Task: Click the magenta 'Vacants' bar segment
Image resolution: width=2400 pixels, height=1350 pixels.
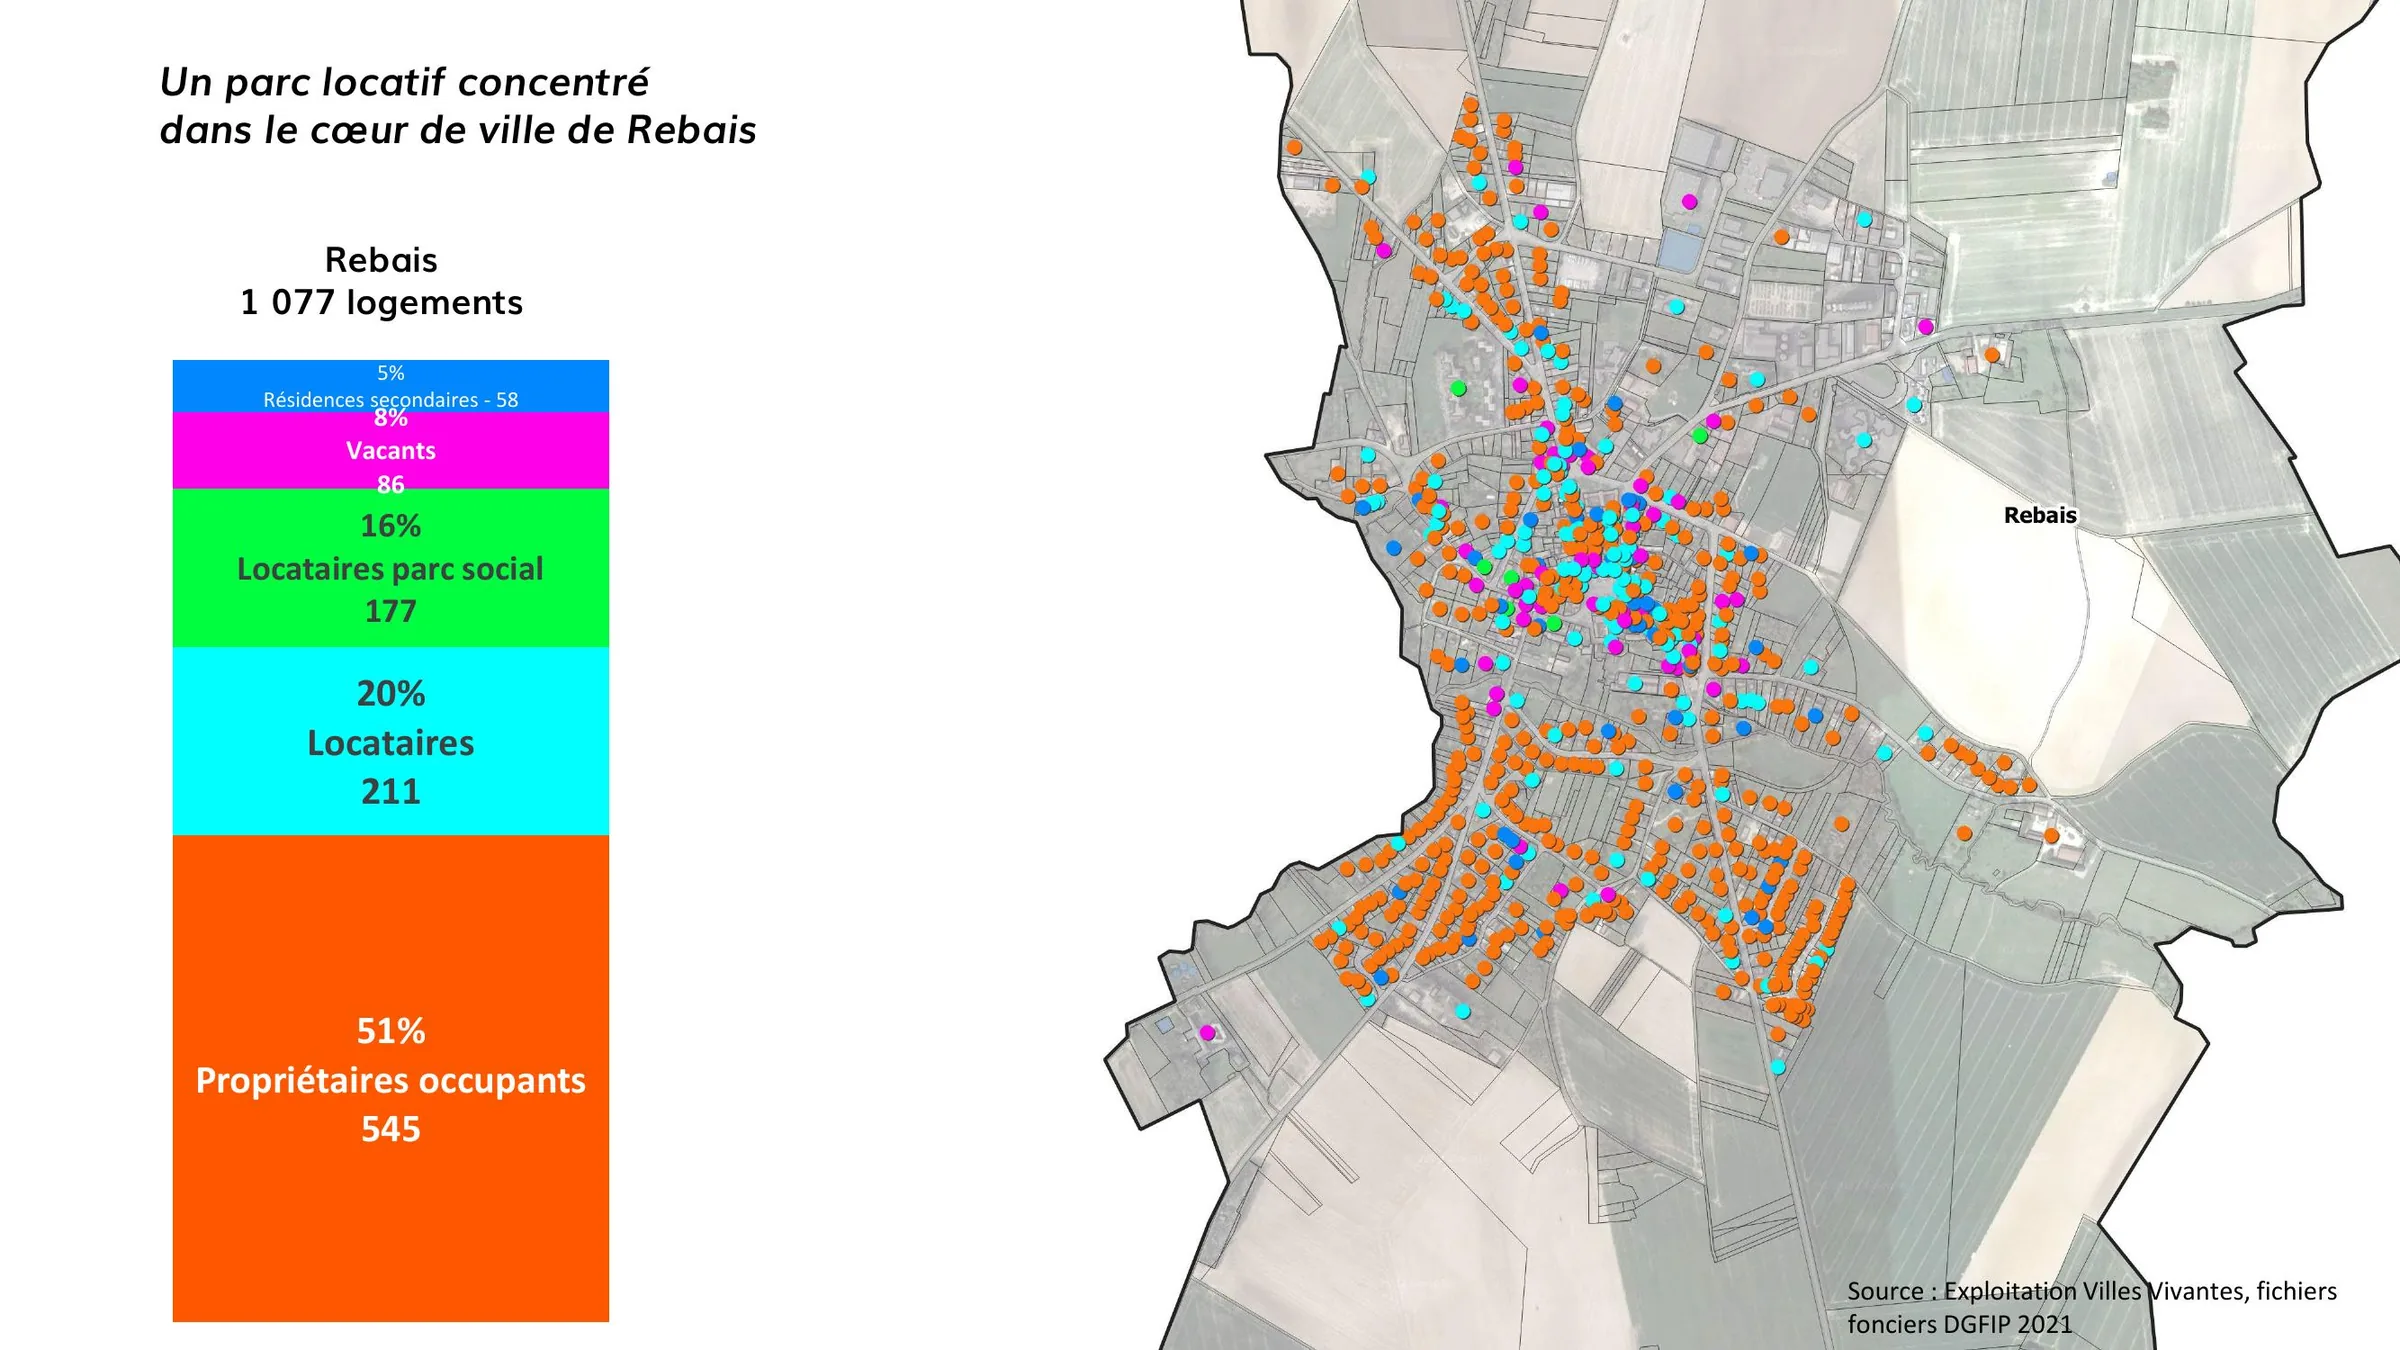Action: click(x=390, y=450)
